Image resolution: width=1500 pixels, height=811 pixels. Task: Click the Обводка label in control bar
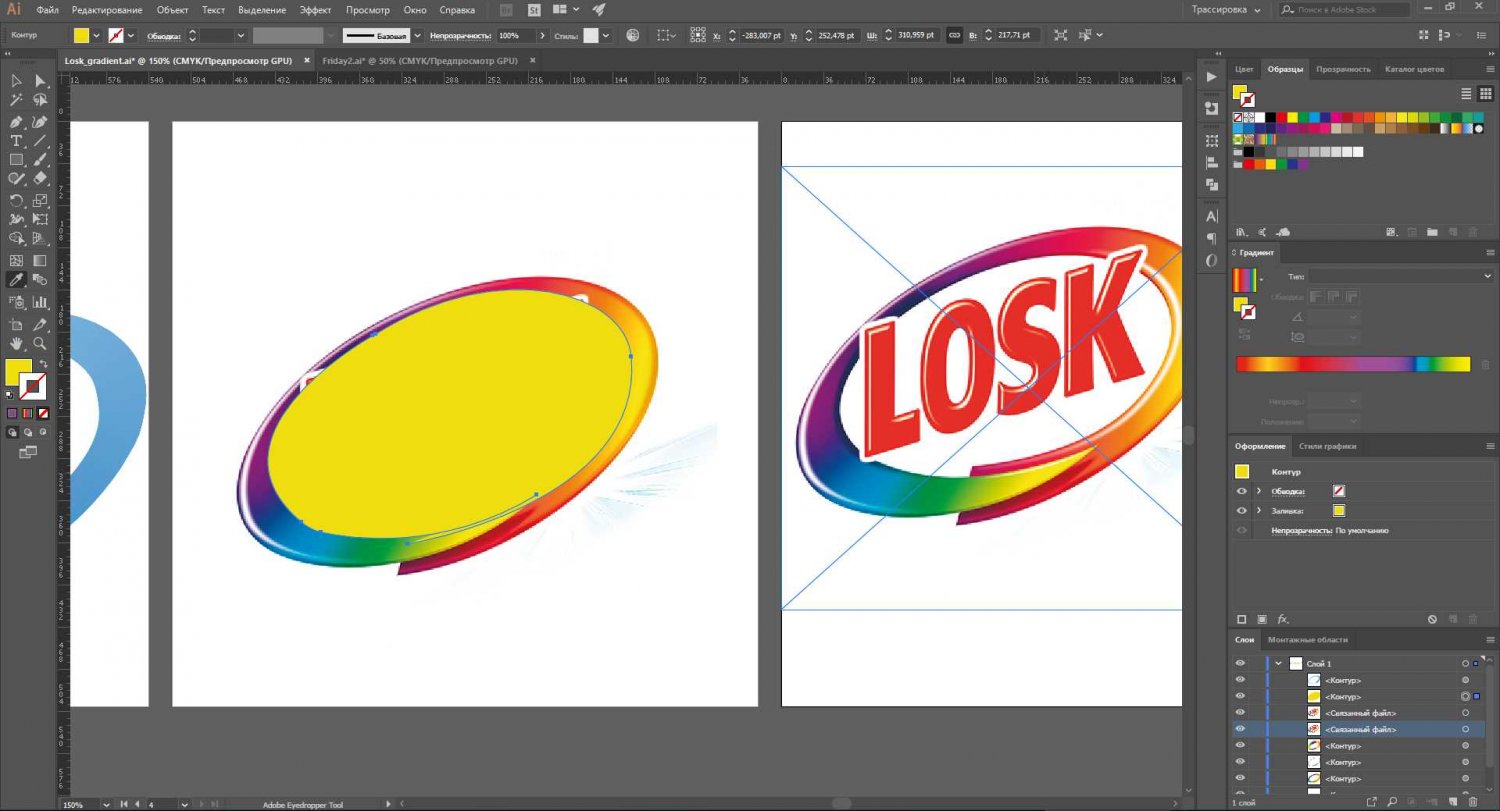[x=164, y=35]
